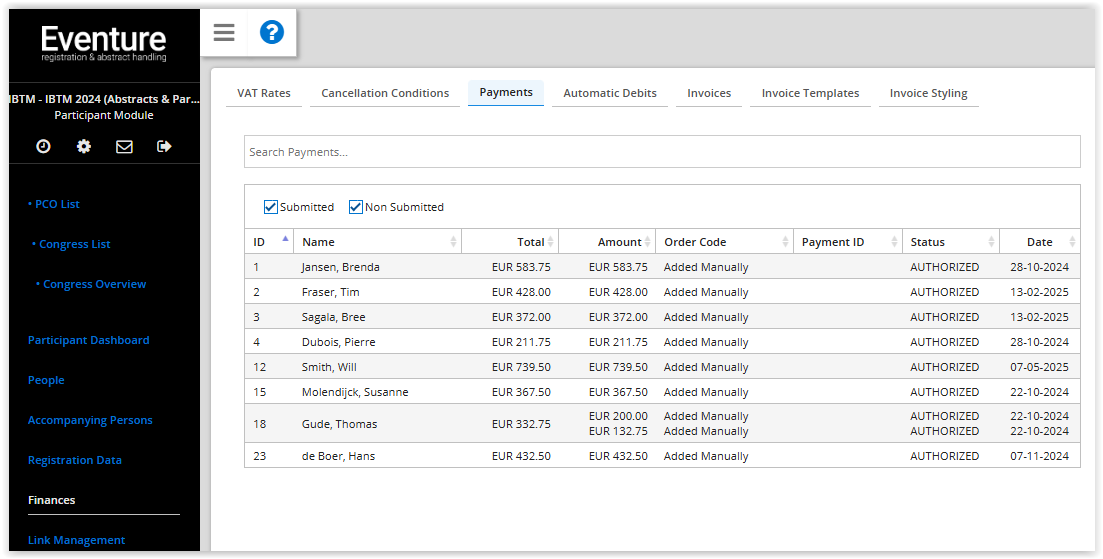1103x559 pixels.
Task: Open the Automatic Debits tab
Action: pyautogui.click(x=610, y=93)
